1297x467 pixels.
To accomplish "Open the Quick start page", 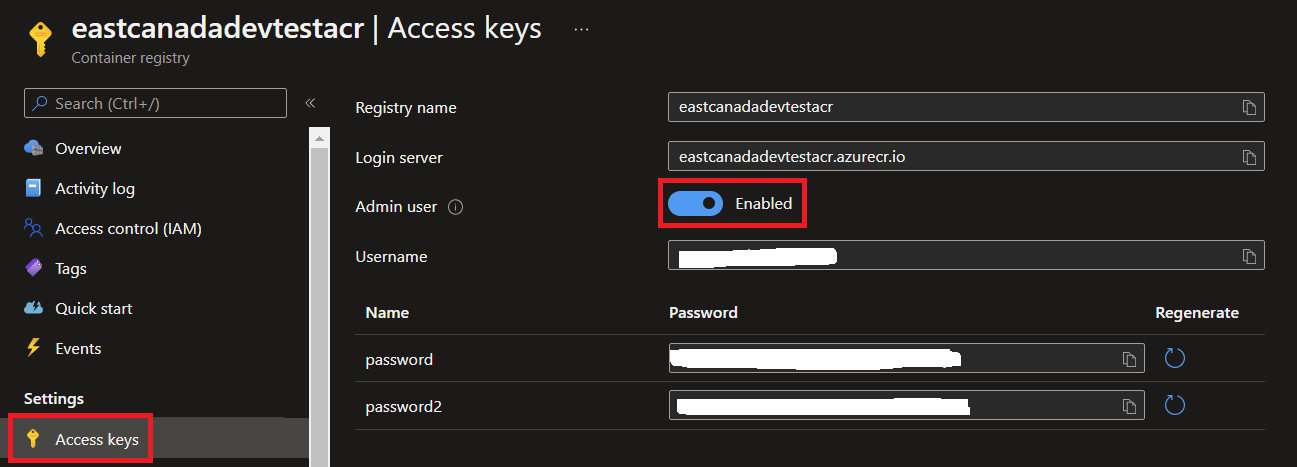I will (93, 308).
